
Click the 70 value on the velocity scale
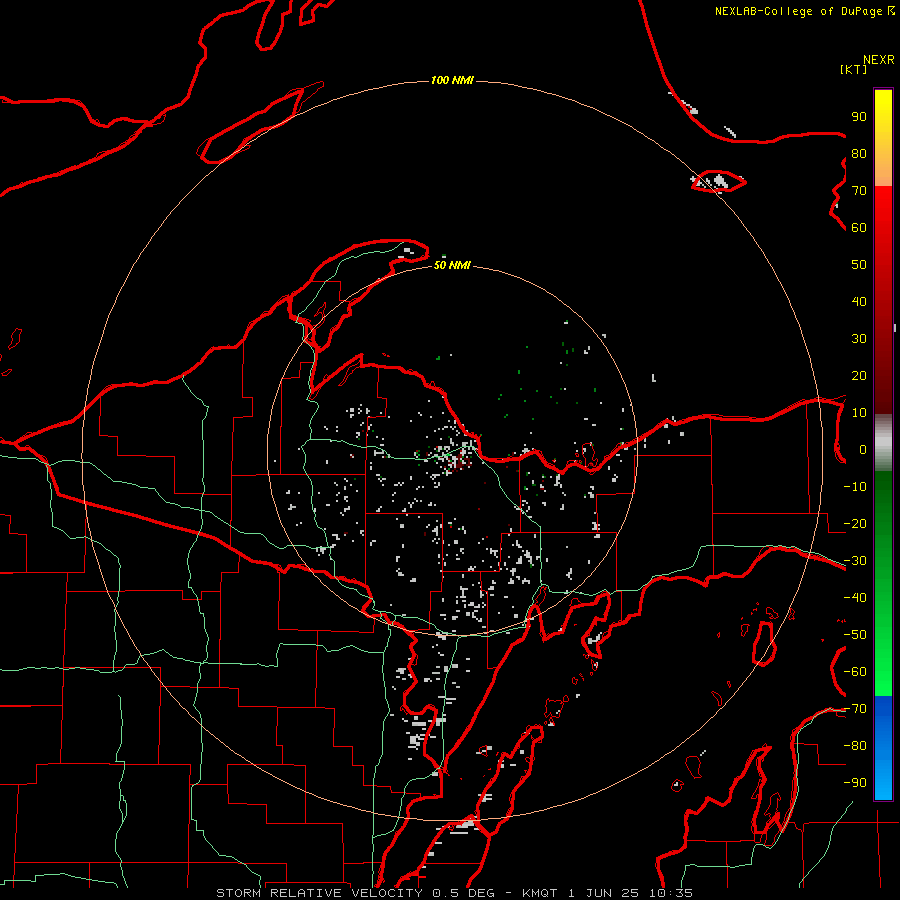859,191
